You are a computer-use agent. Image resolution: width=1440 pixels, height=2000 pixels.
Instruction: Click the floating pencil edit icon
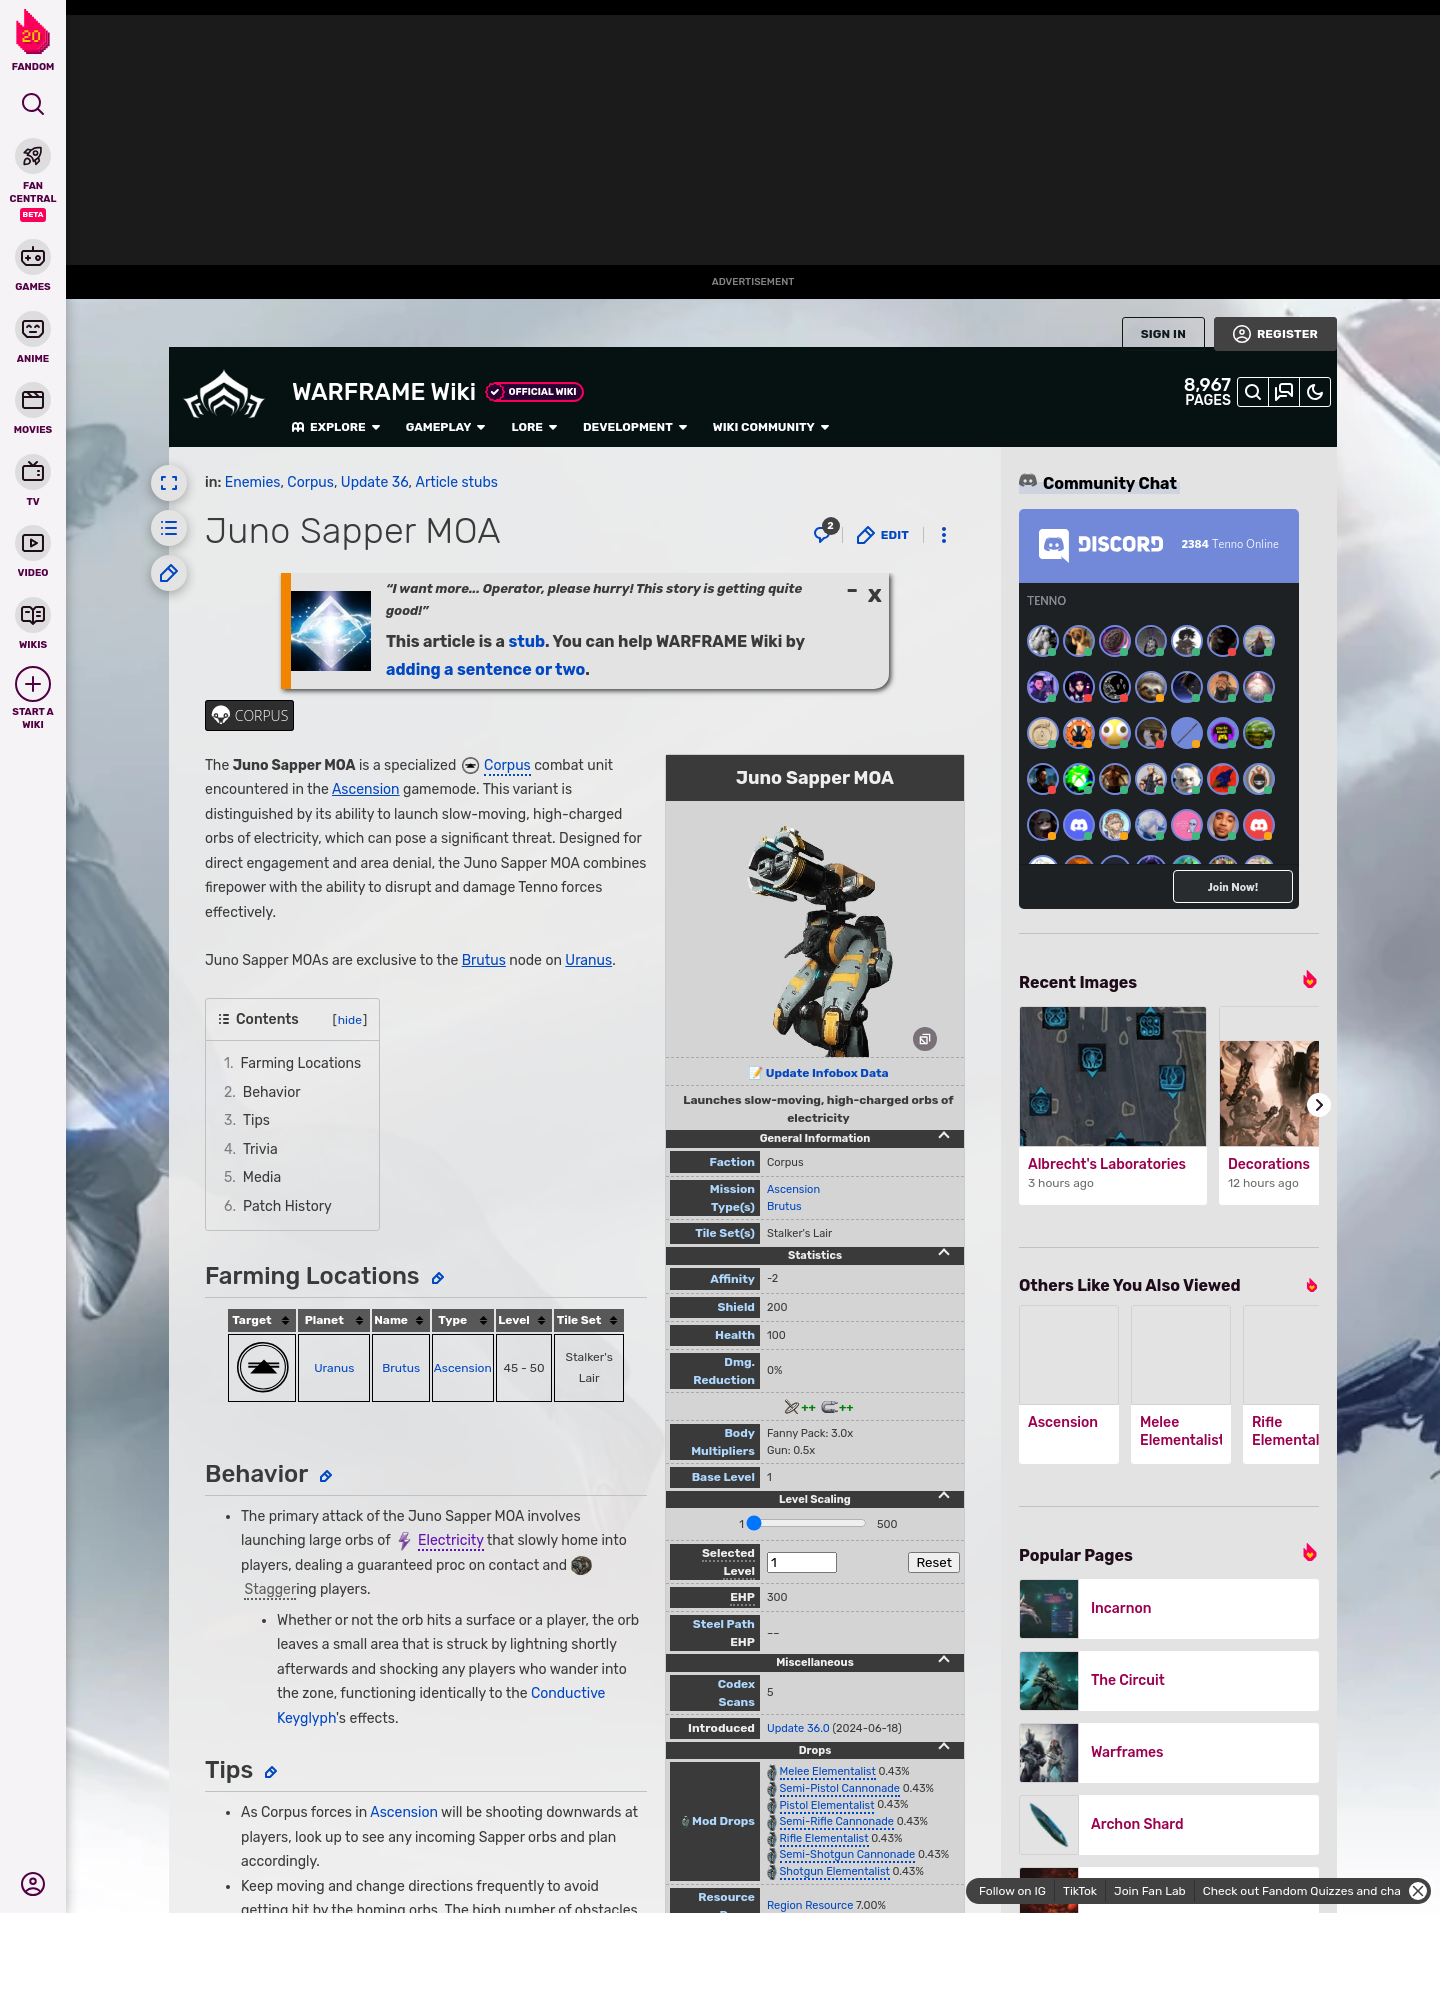point(169,573)
